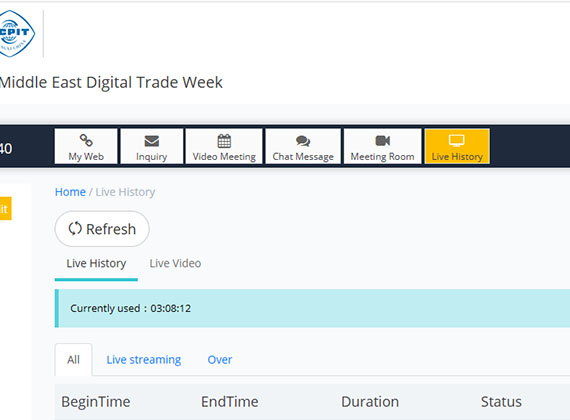The height and width of the screenshot is (420, 570).
Task: Click the circular arrows refresh icon
Action: 75,229
